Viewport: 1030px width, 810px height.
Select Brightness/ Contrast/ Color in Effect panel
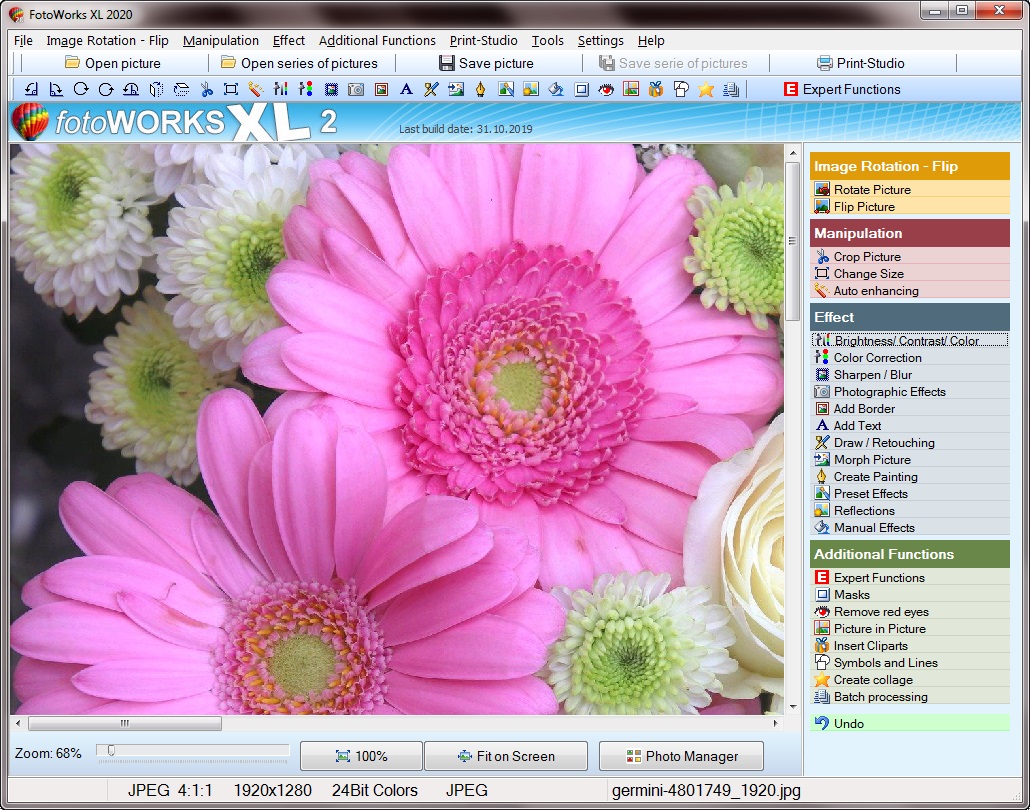point(910,340)
